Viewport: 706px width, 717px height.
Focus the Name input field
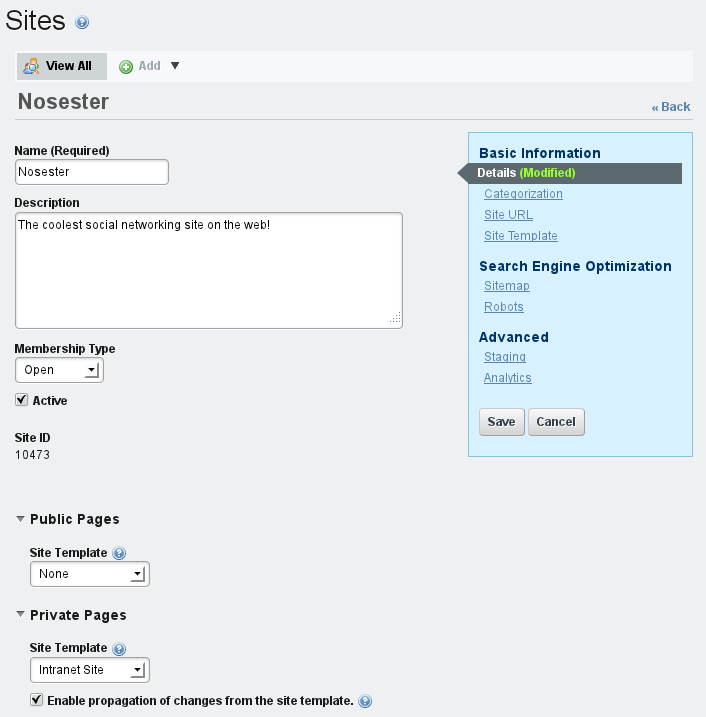pyautogui.click(x=92, y=172)
